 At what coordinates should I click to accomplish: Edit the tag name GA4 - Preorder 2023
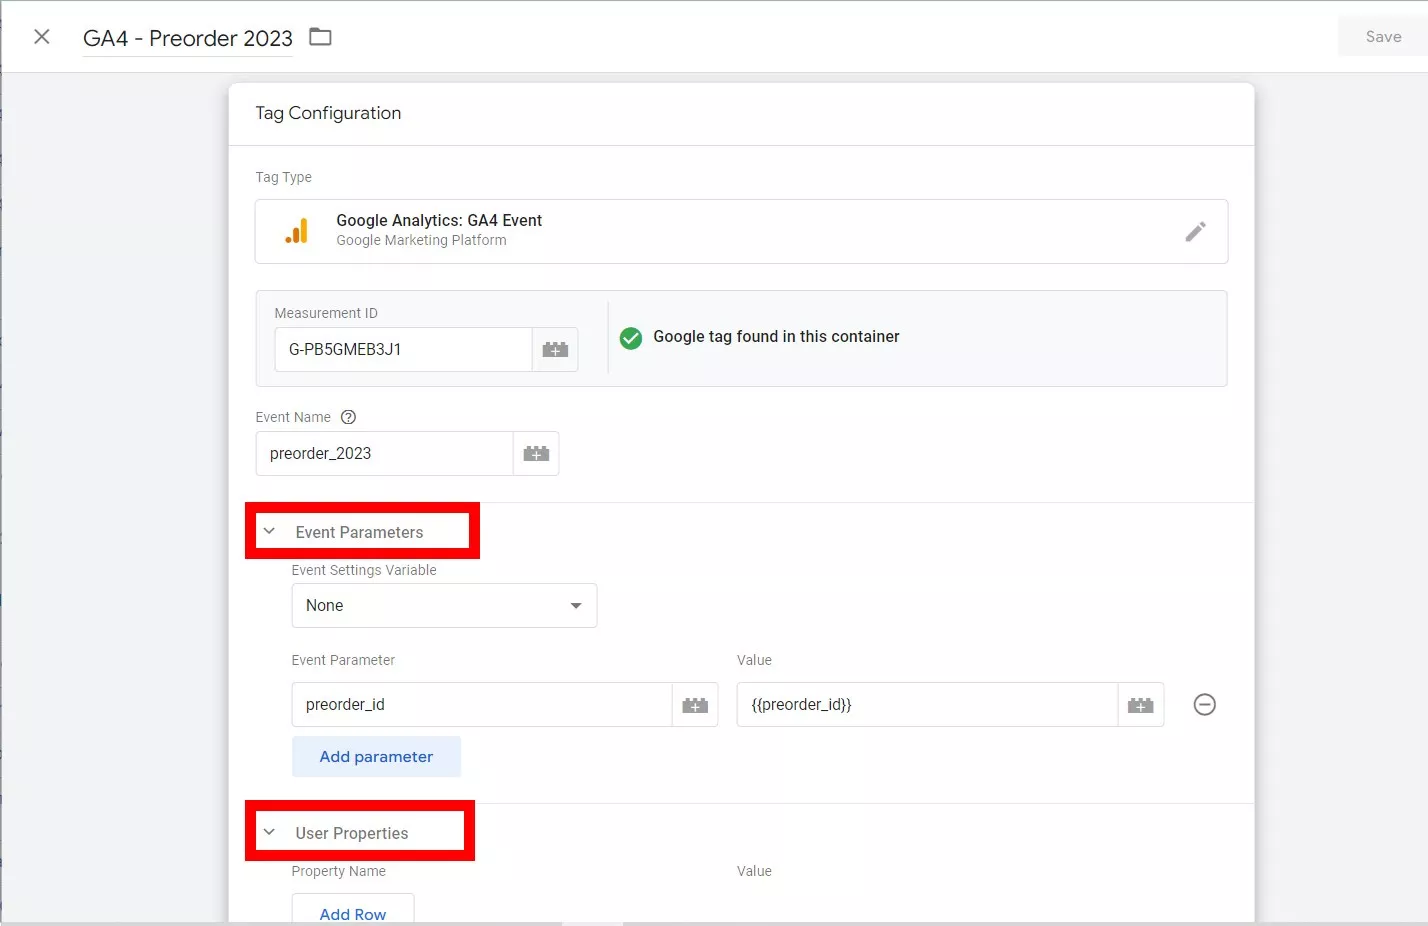tap(188, 38)
